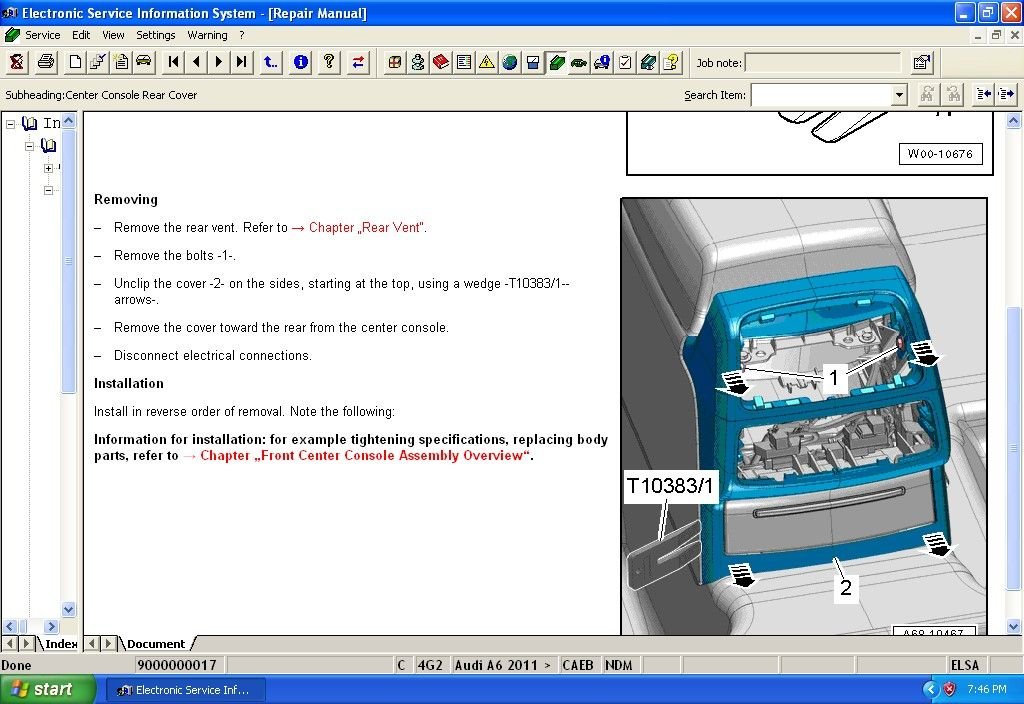This screenshot has width=1024, height=704.
Task: Go back using the previous page arrow
Action: (195, 62)
